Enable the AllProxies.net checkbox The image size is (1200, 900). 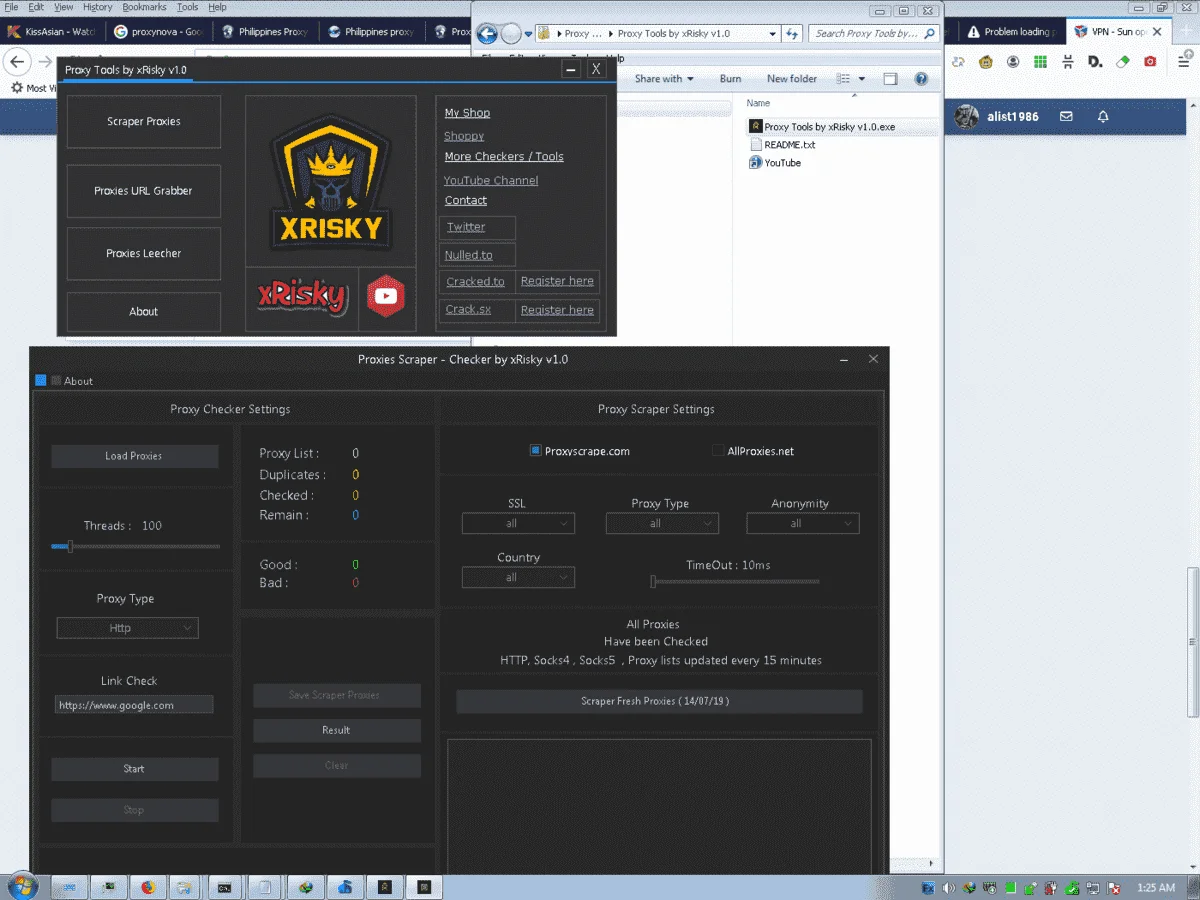[x=718, y=451]
